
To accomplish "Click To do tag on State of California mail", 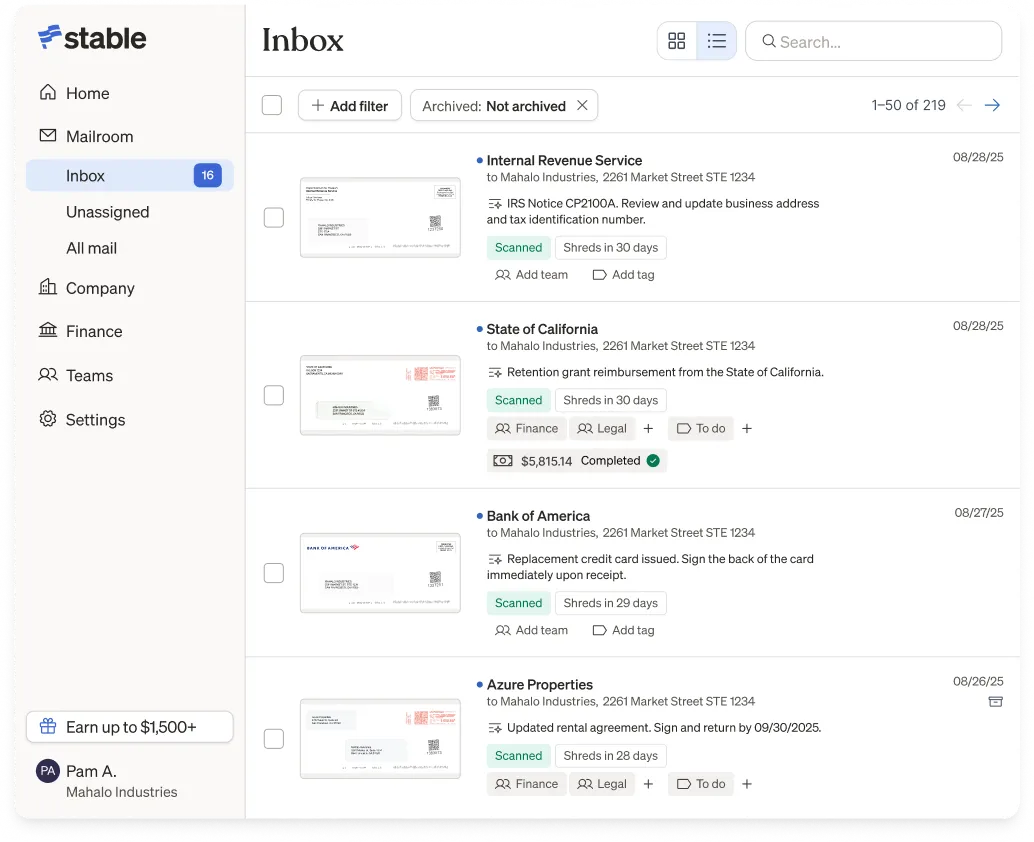I will pyautogui.click(x=700, y=429).
